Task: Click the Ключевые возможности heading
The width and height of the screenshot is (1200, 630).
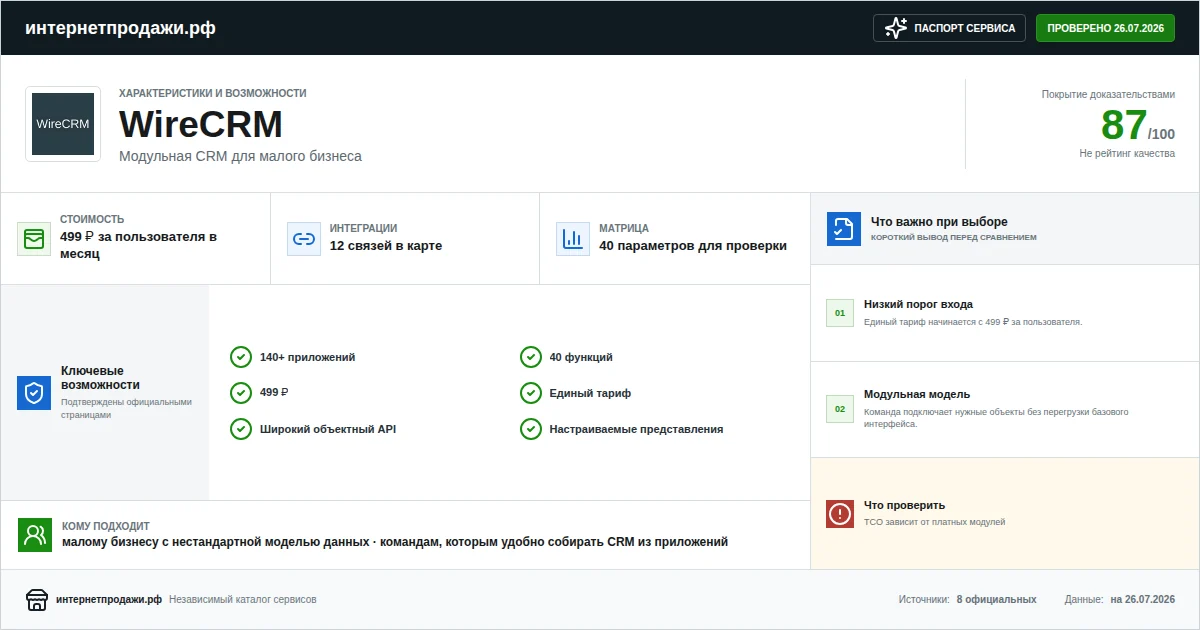Action: pos(100,378)
